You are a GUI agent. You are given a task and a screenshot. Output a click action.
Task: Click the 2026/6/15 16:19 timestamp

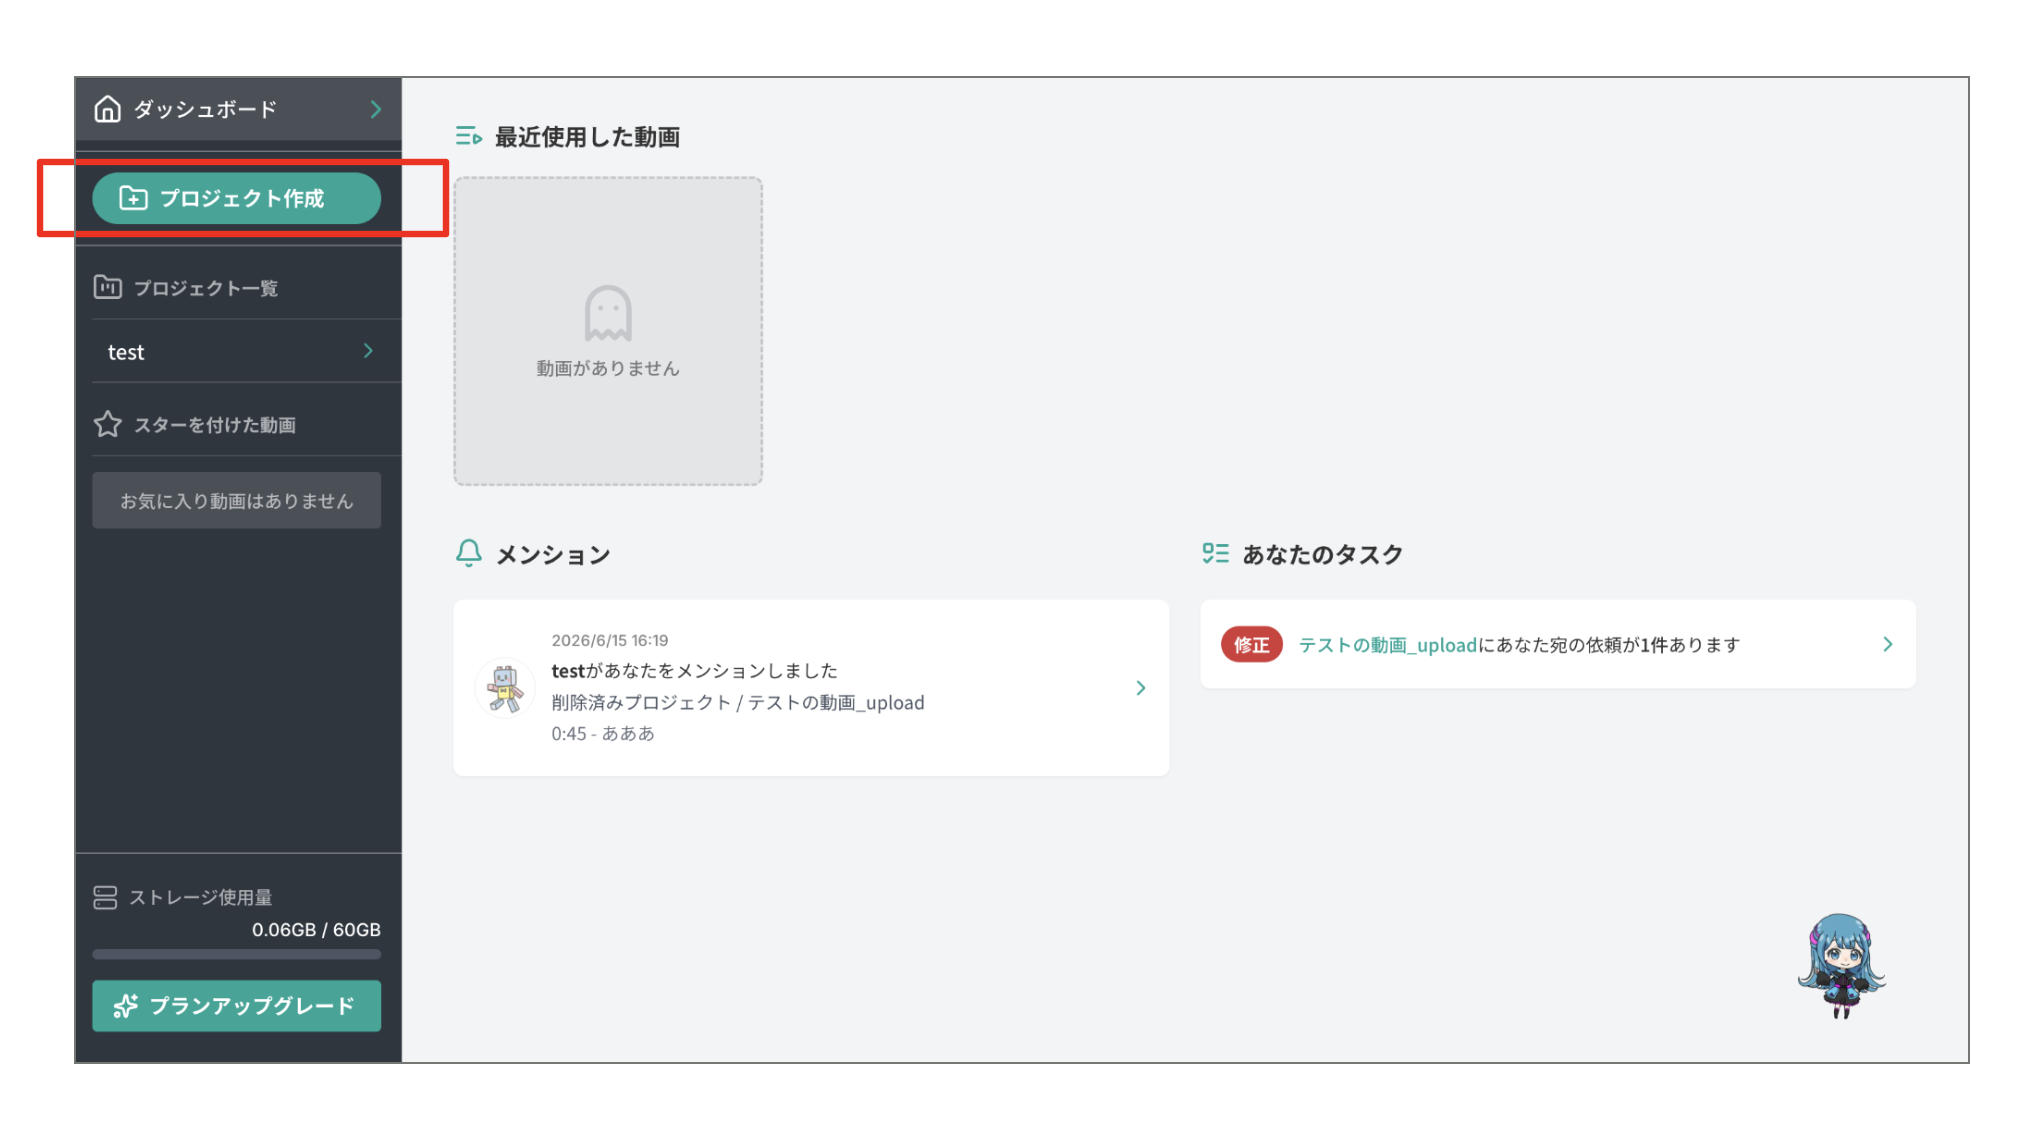[610, 640]
